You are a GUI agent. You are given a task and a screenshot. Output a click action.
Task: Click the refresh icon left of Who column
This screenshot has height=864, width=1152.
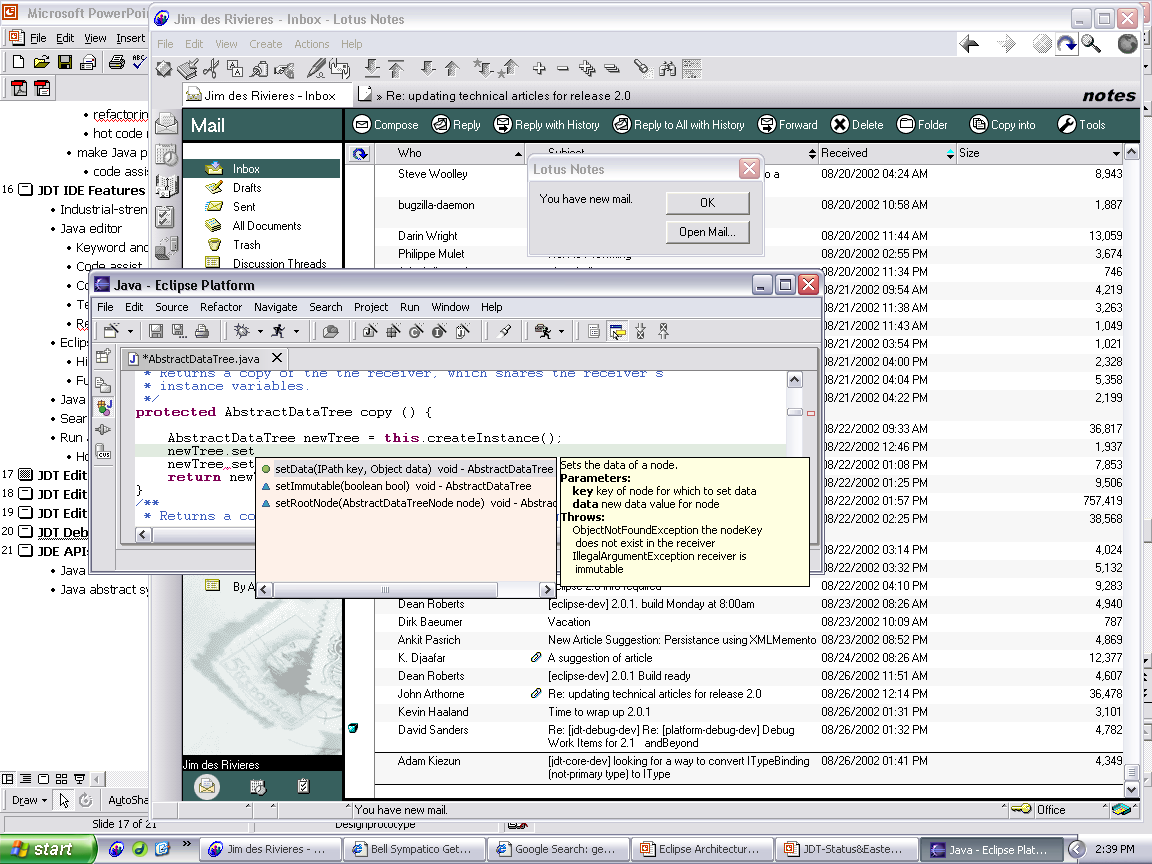click(360, 154)
